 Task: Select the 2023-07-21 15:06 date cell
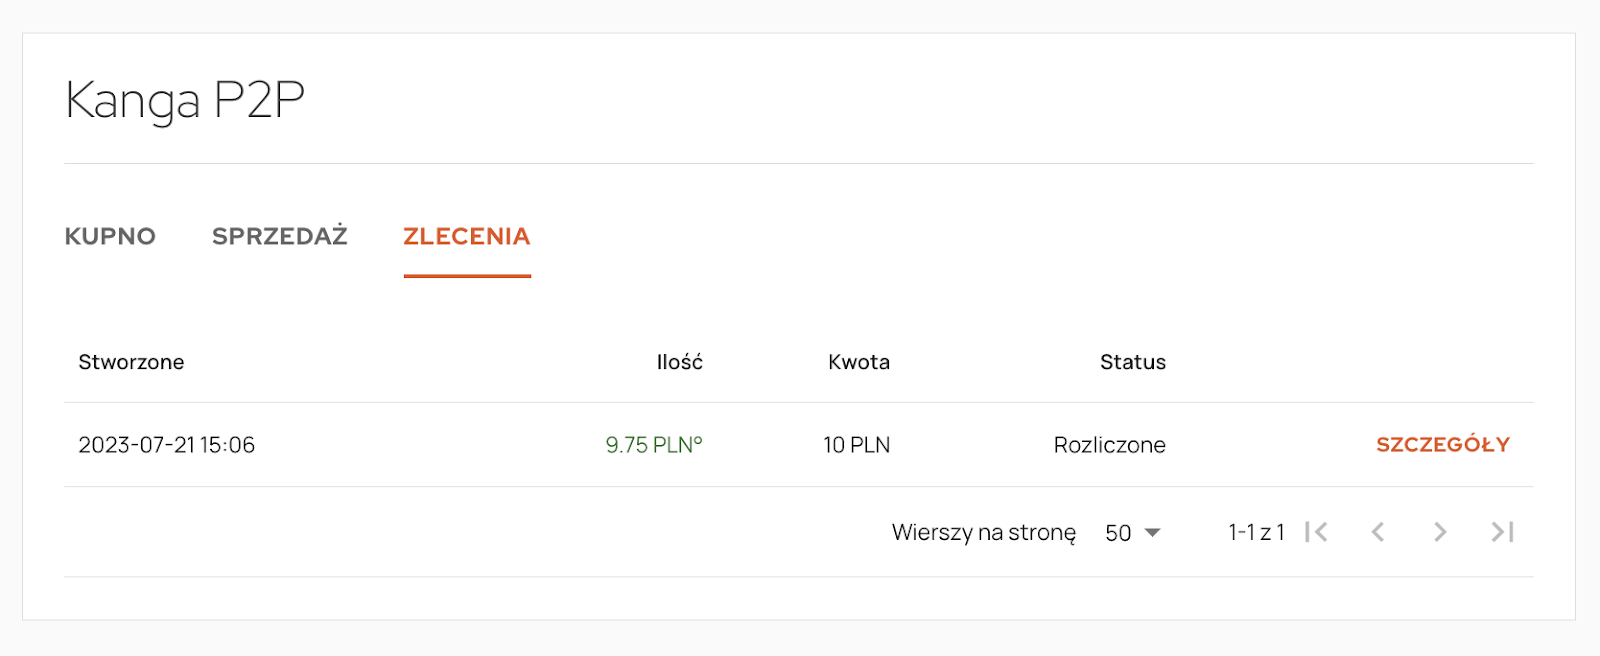[x=167, y=445]
